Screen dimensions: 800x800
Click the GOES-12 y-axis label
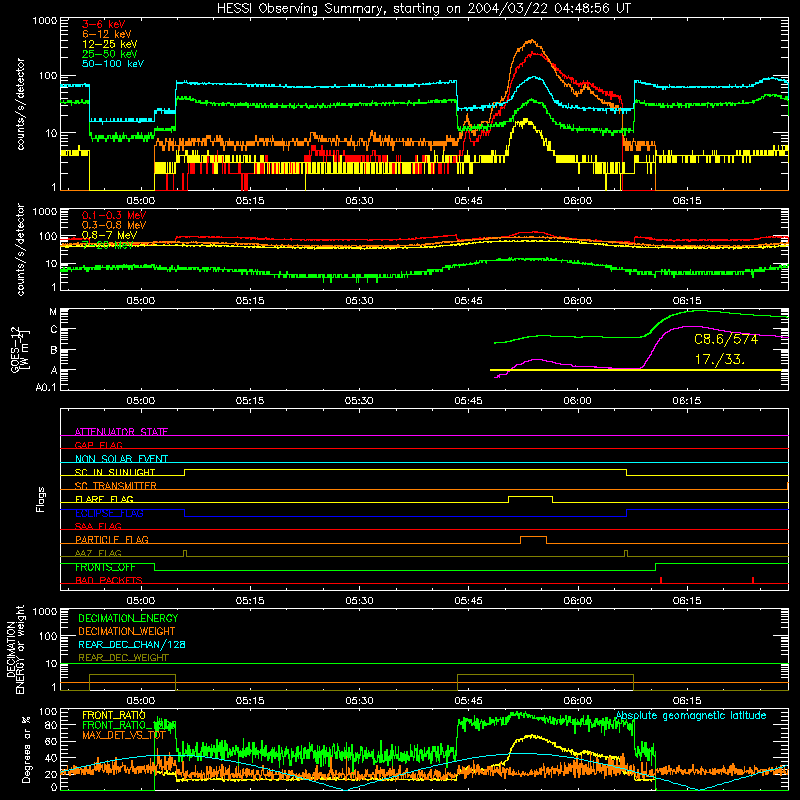pos(20,350)
